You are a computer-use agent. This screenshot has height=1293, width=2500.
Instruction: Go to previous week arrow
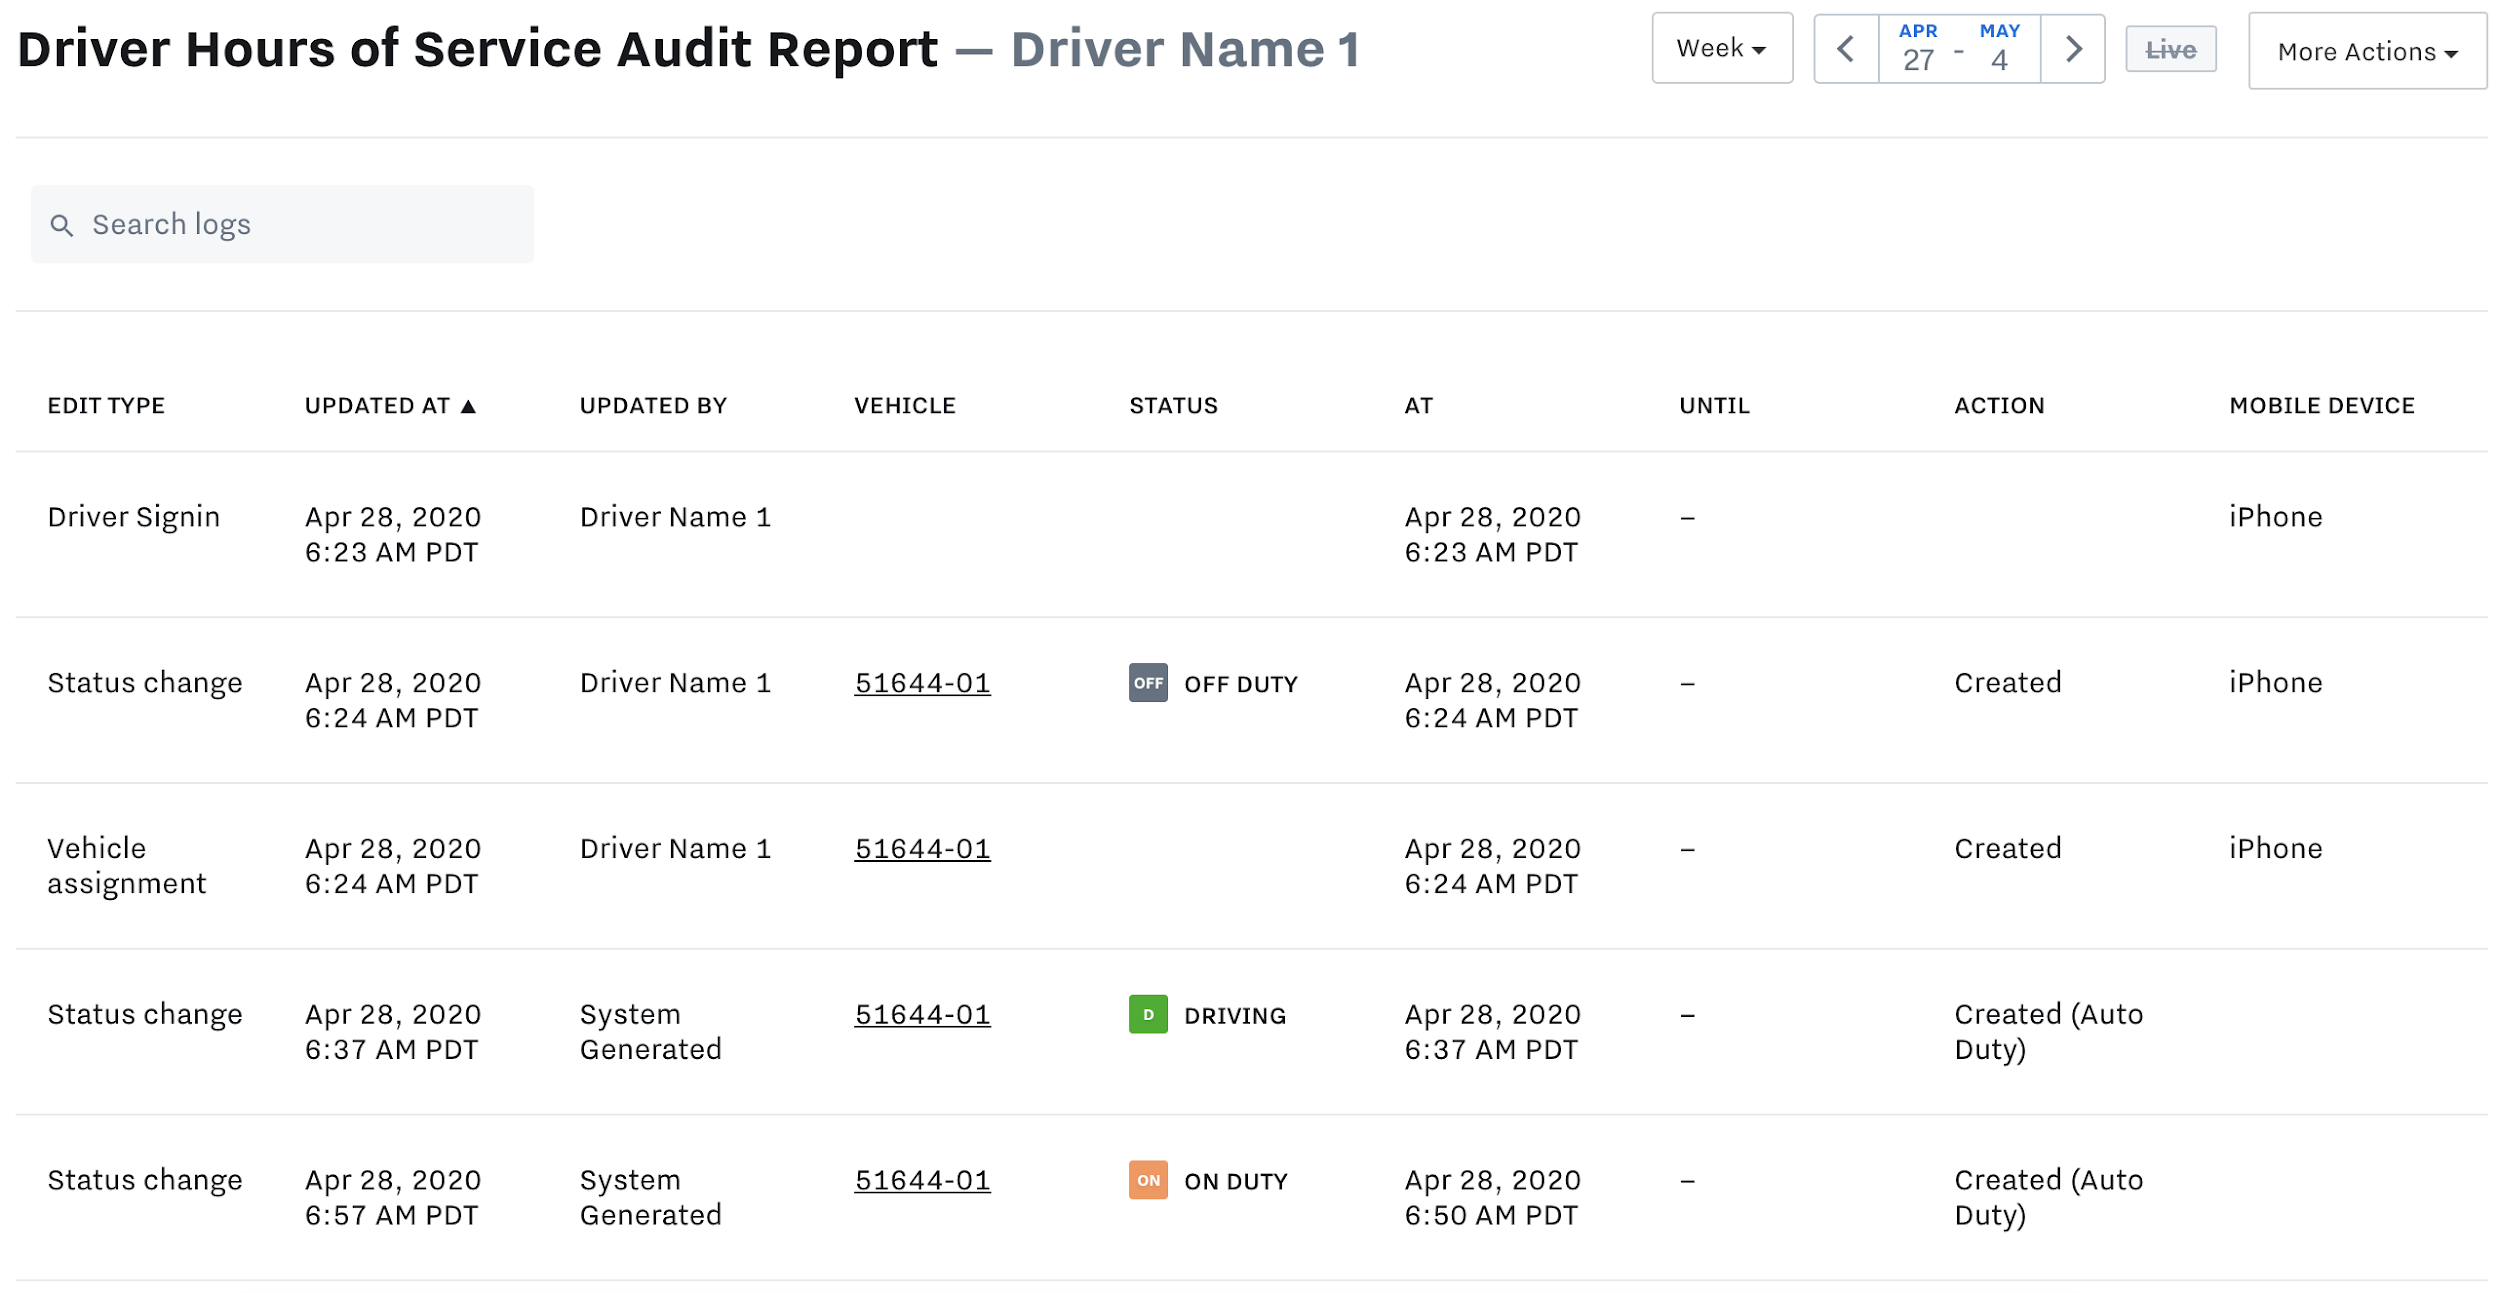pos(1845,49)
